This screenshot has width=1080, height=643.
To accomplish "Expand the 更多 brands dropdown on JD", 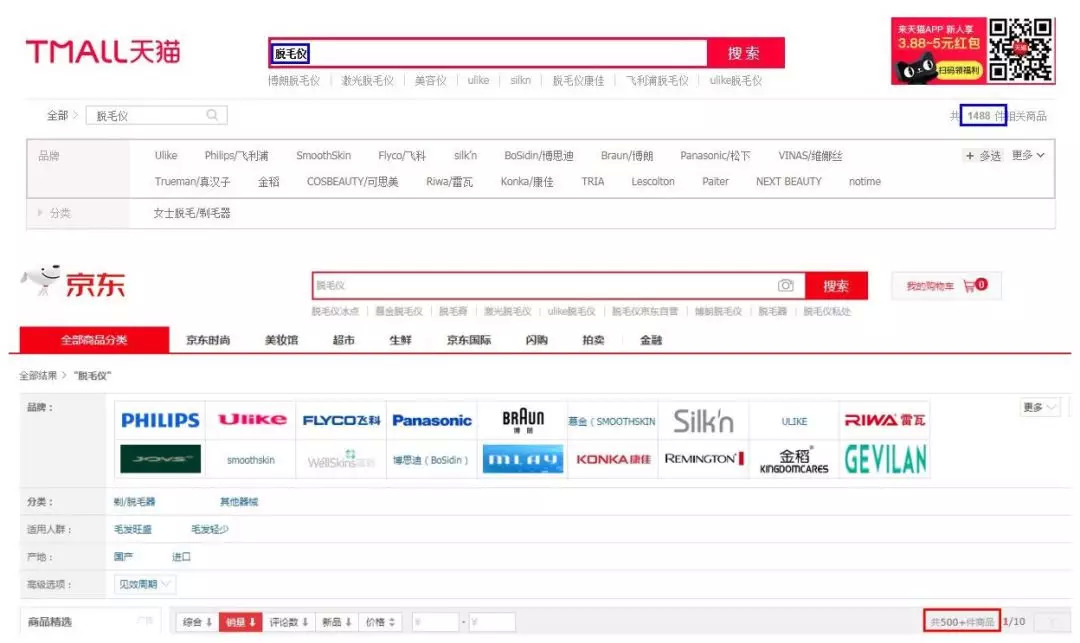I will (x=1039, y=408).
